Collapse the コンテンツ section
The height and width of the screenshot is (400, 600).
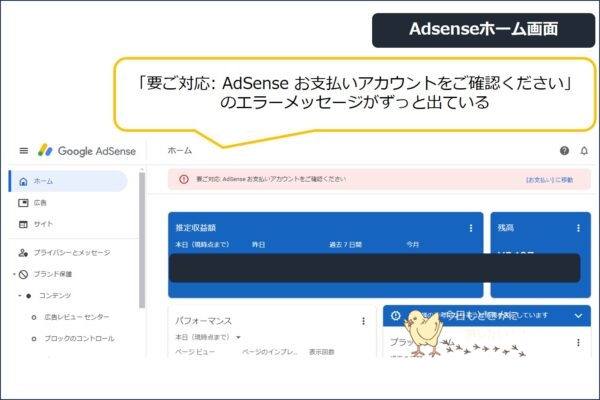pos(20,296)
